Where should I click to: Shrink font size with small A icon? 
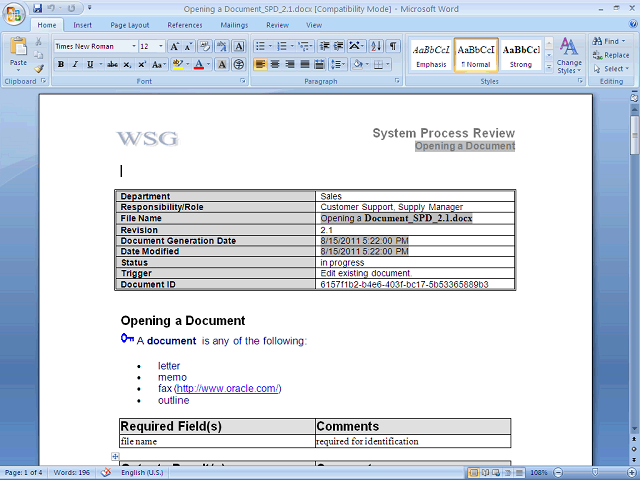click(x=188, y=47)
